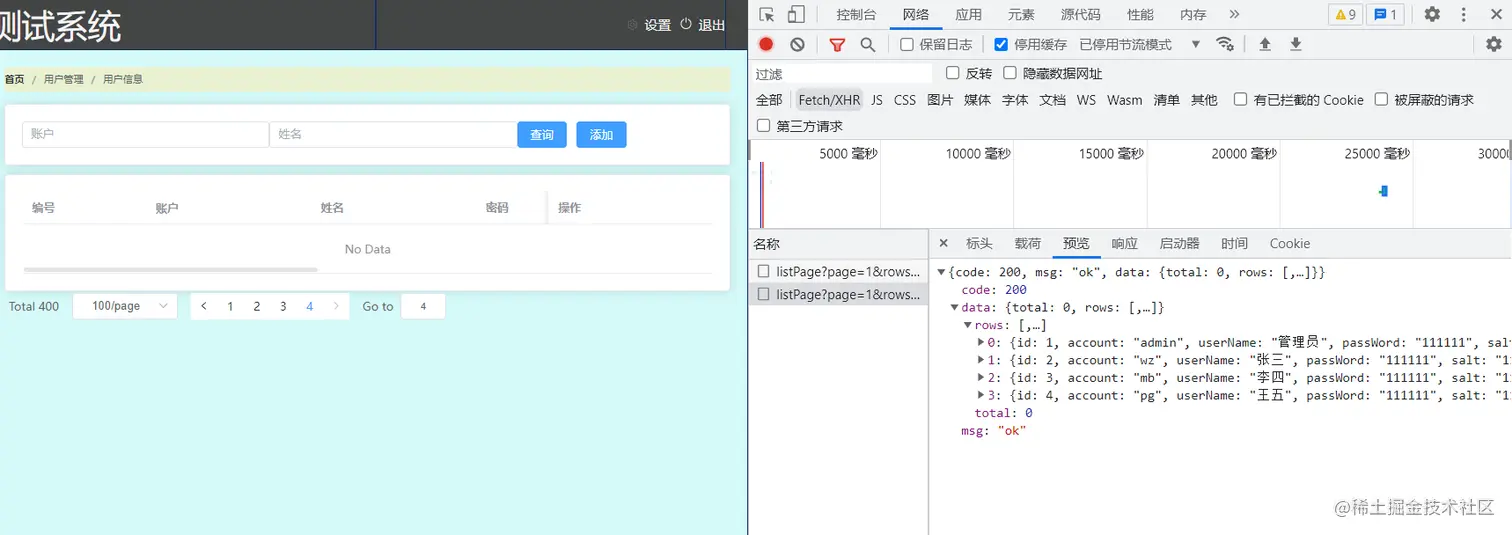Screen dimensions: 1512x535
Task: Toggle the red filter funnel icon
Action: click(837, 44)
